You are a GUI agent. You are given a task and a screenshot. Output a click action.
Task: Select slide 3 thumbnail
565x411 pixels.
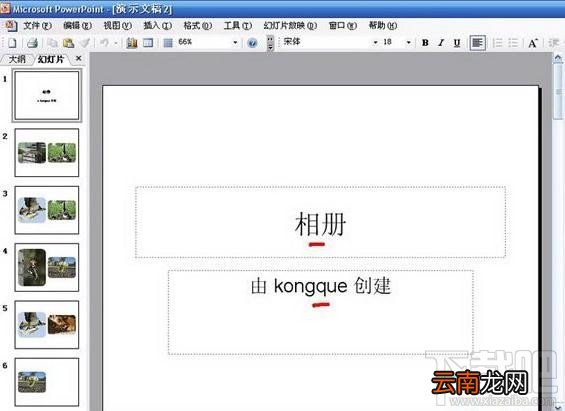pyautogui.click(x=47, y=210)
